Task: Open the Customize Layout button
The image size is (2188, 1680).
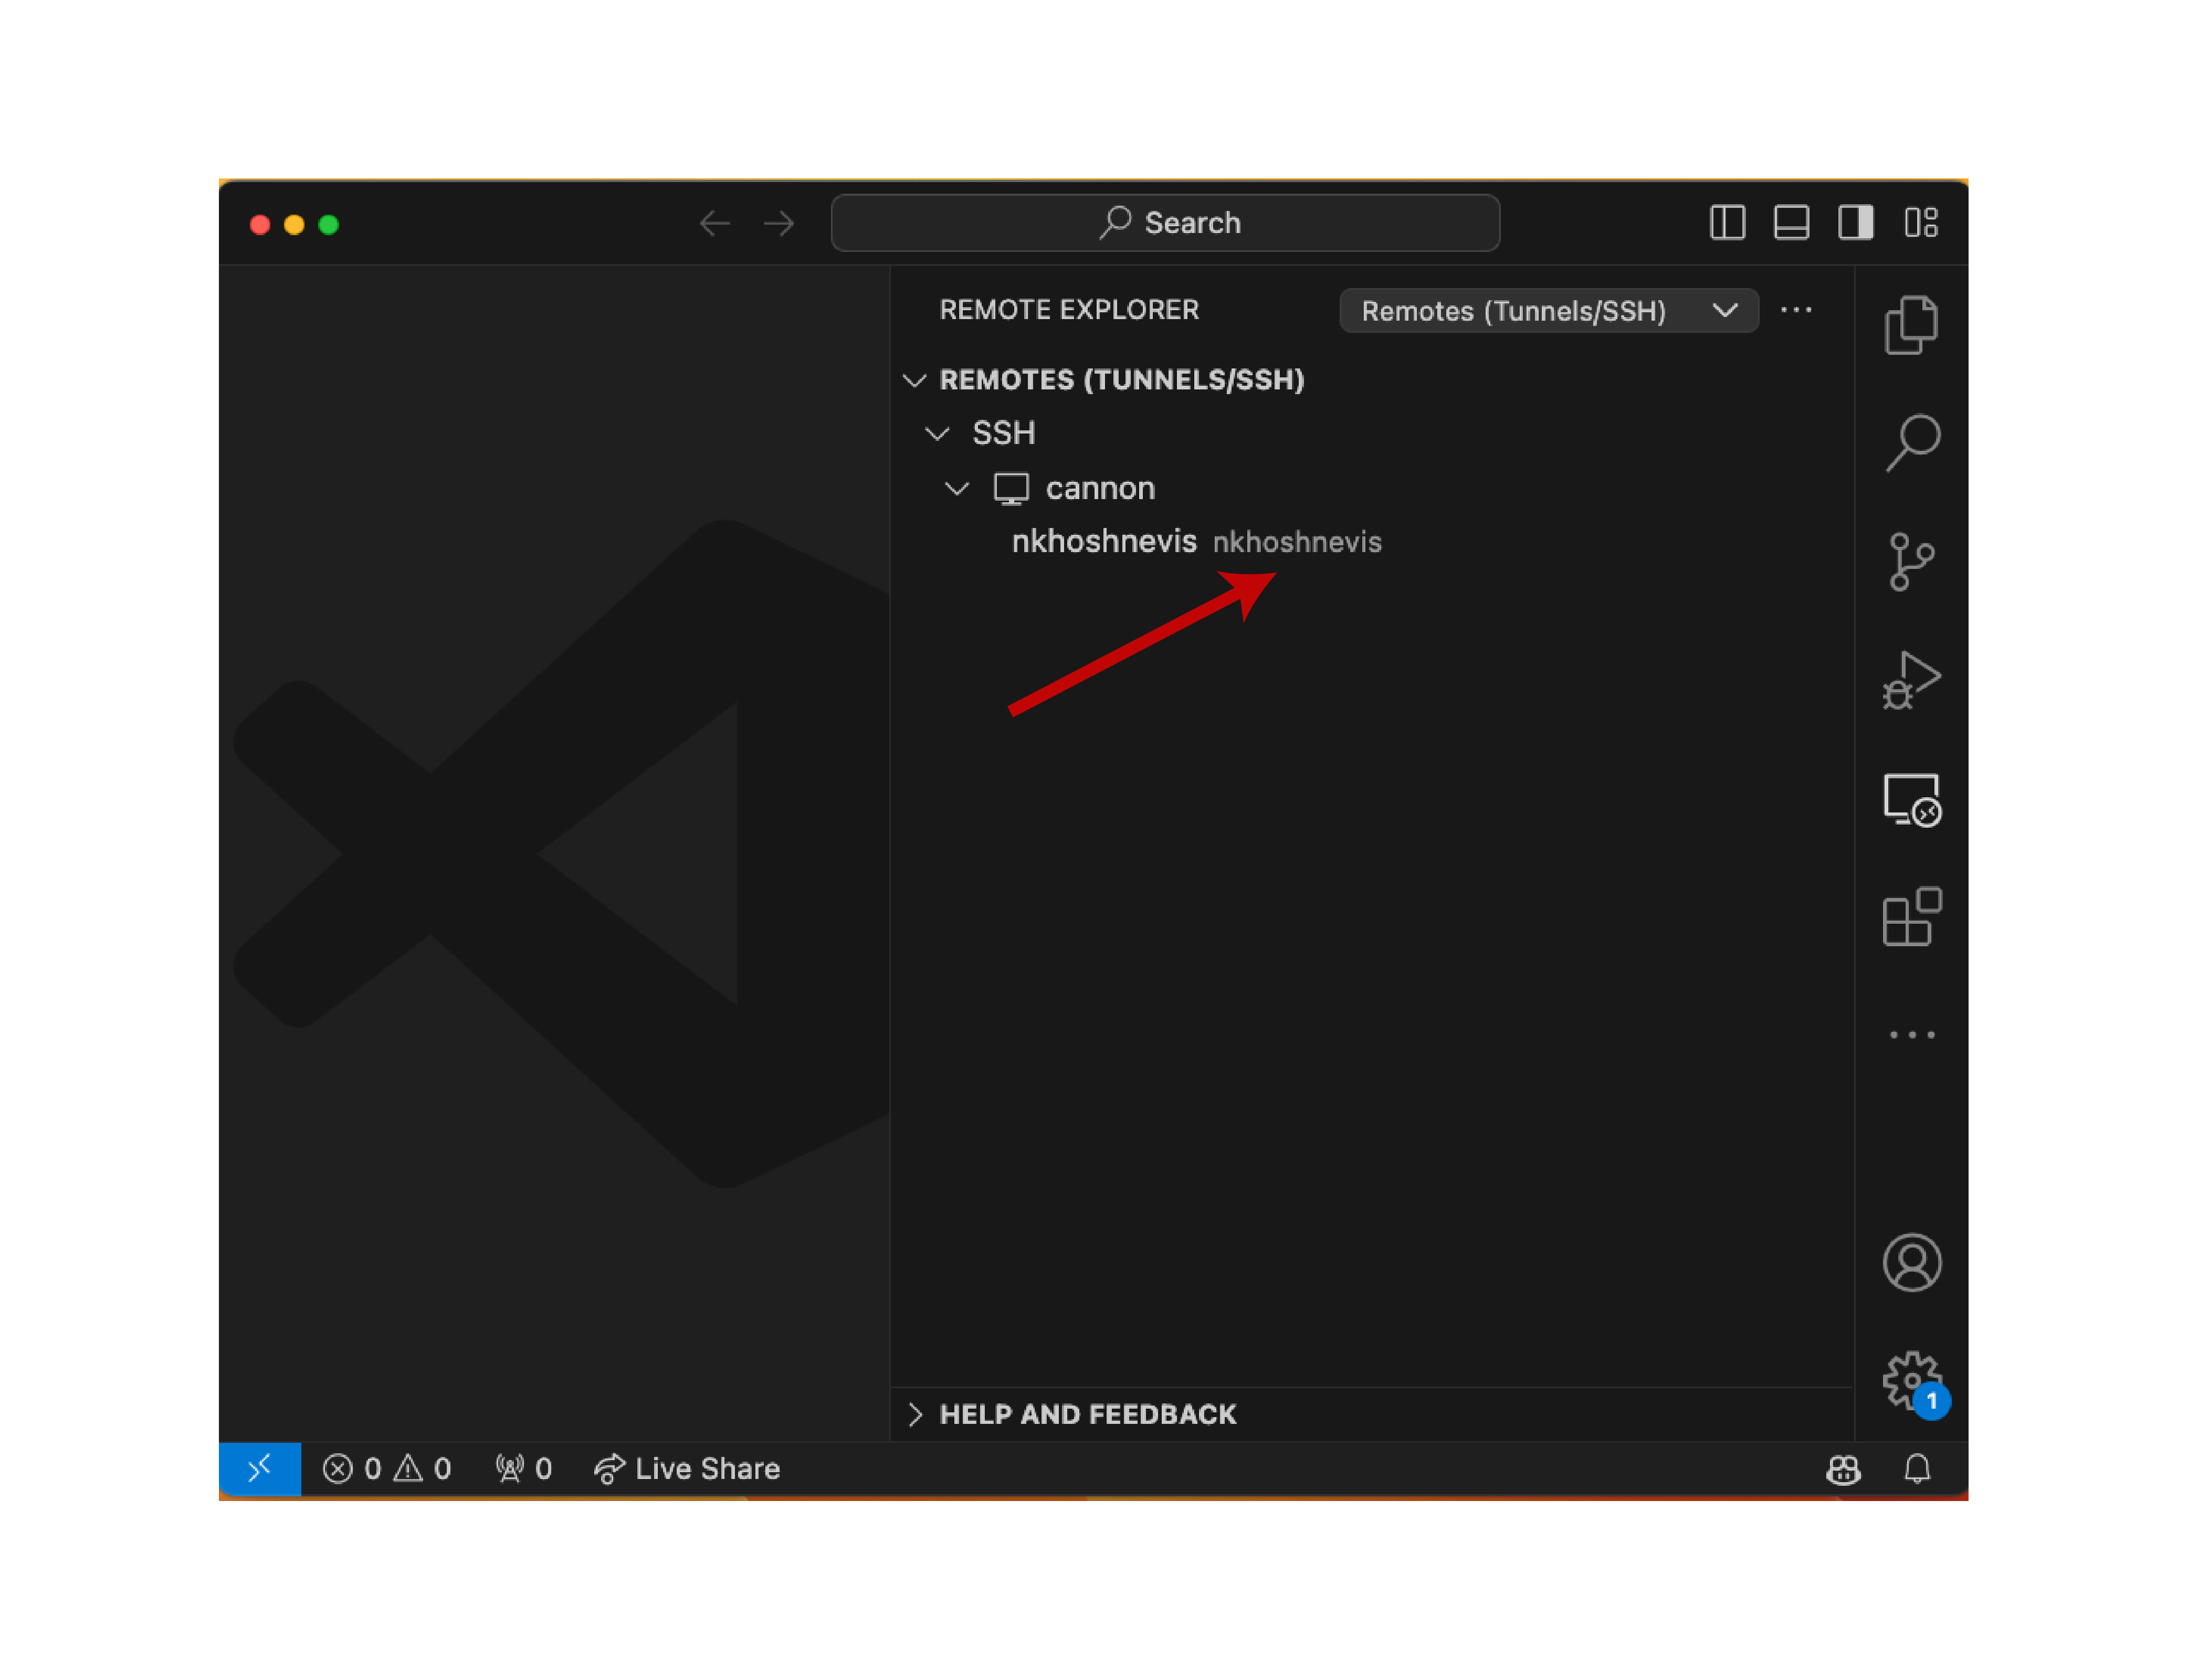Action: (x=1920, y=222)
